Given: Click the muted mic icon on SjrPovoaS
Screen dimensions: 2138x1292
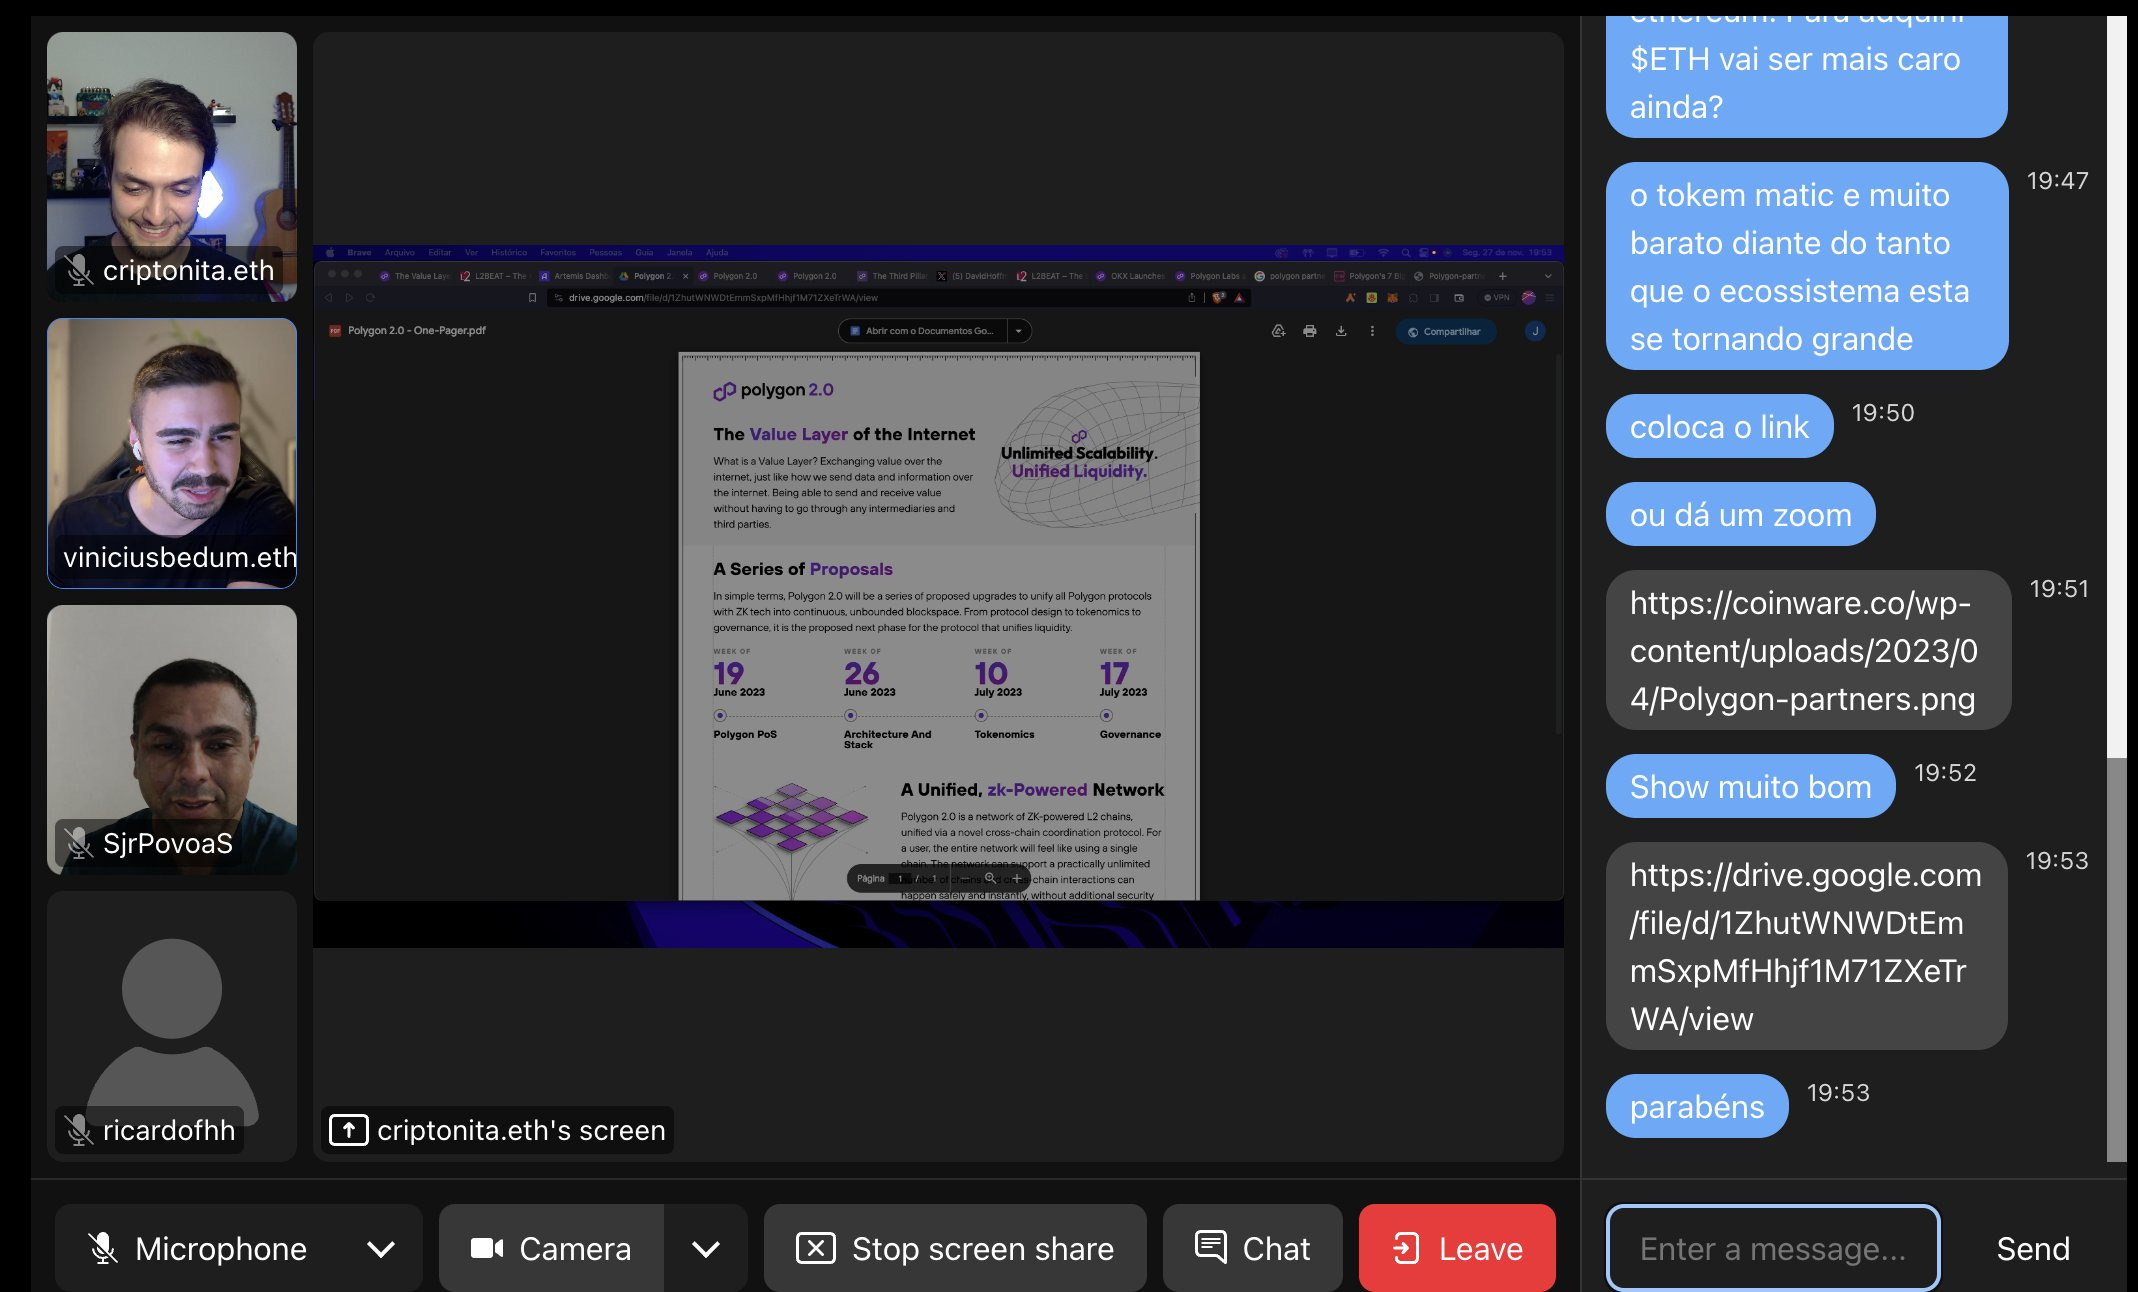Looking at the screenshot, I should (78, 843).
